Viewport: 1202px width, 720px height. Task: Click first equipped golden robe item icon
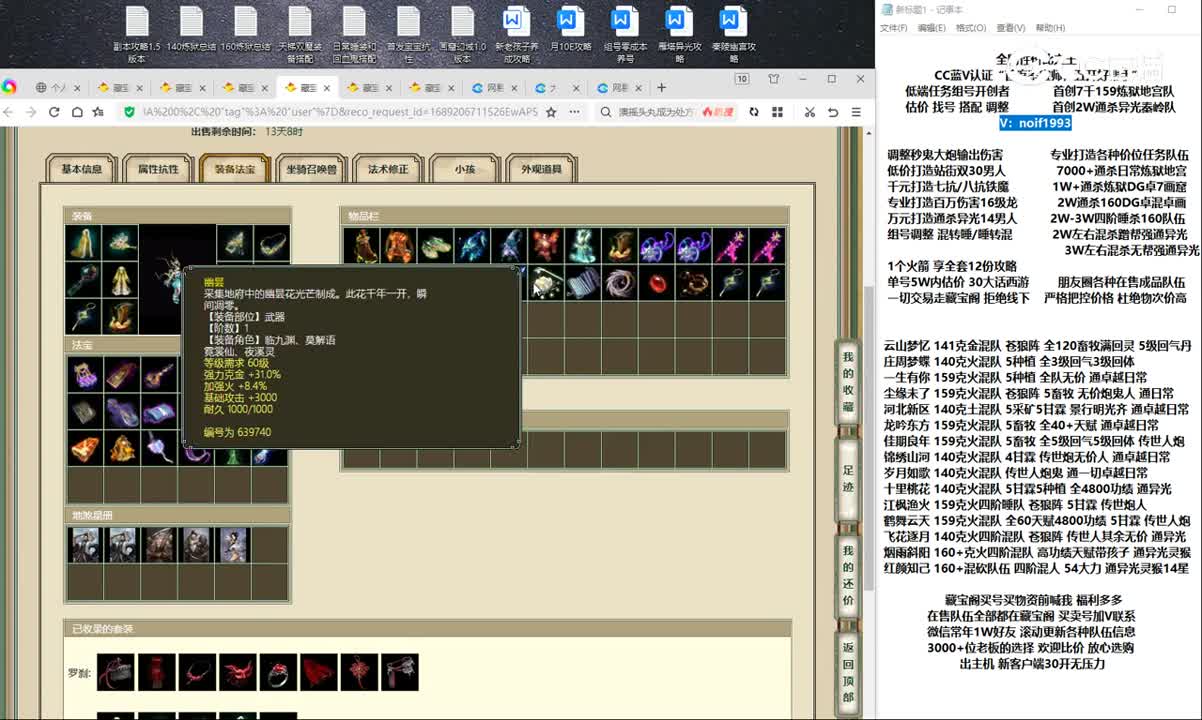85,244
